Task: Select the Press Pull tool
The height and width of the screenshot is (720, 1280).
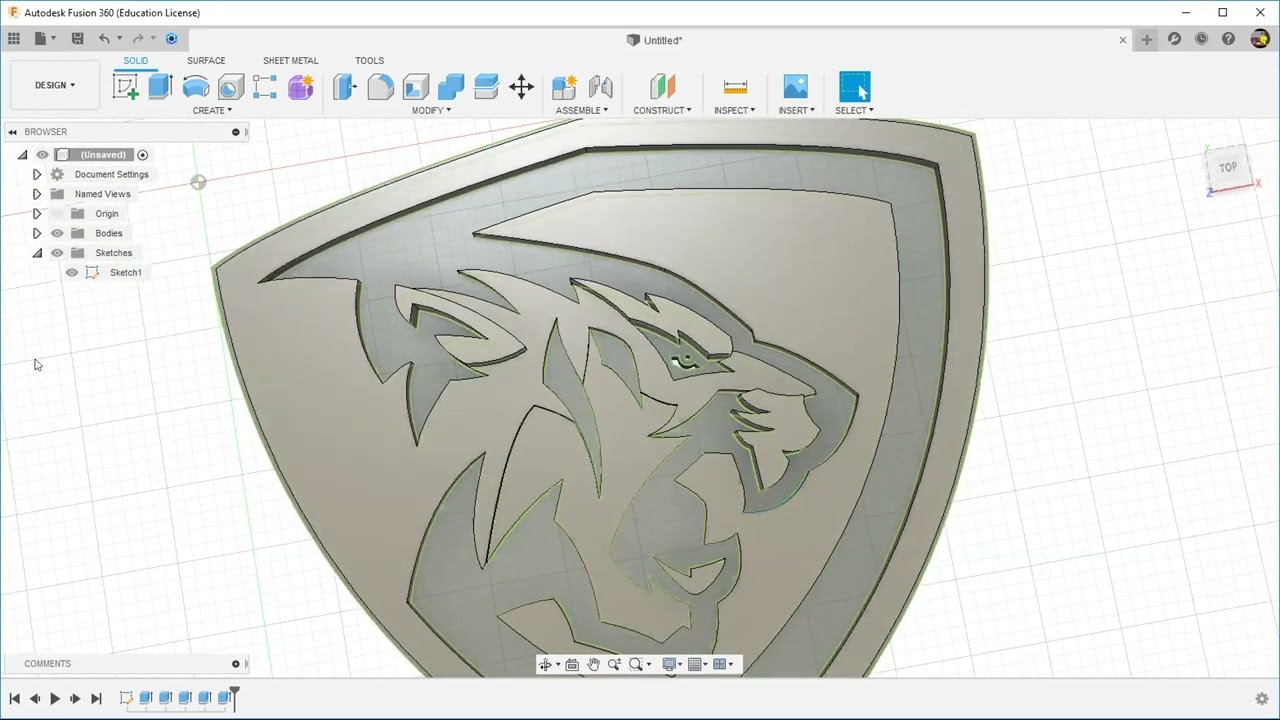Action: (345, 87)
